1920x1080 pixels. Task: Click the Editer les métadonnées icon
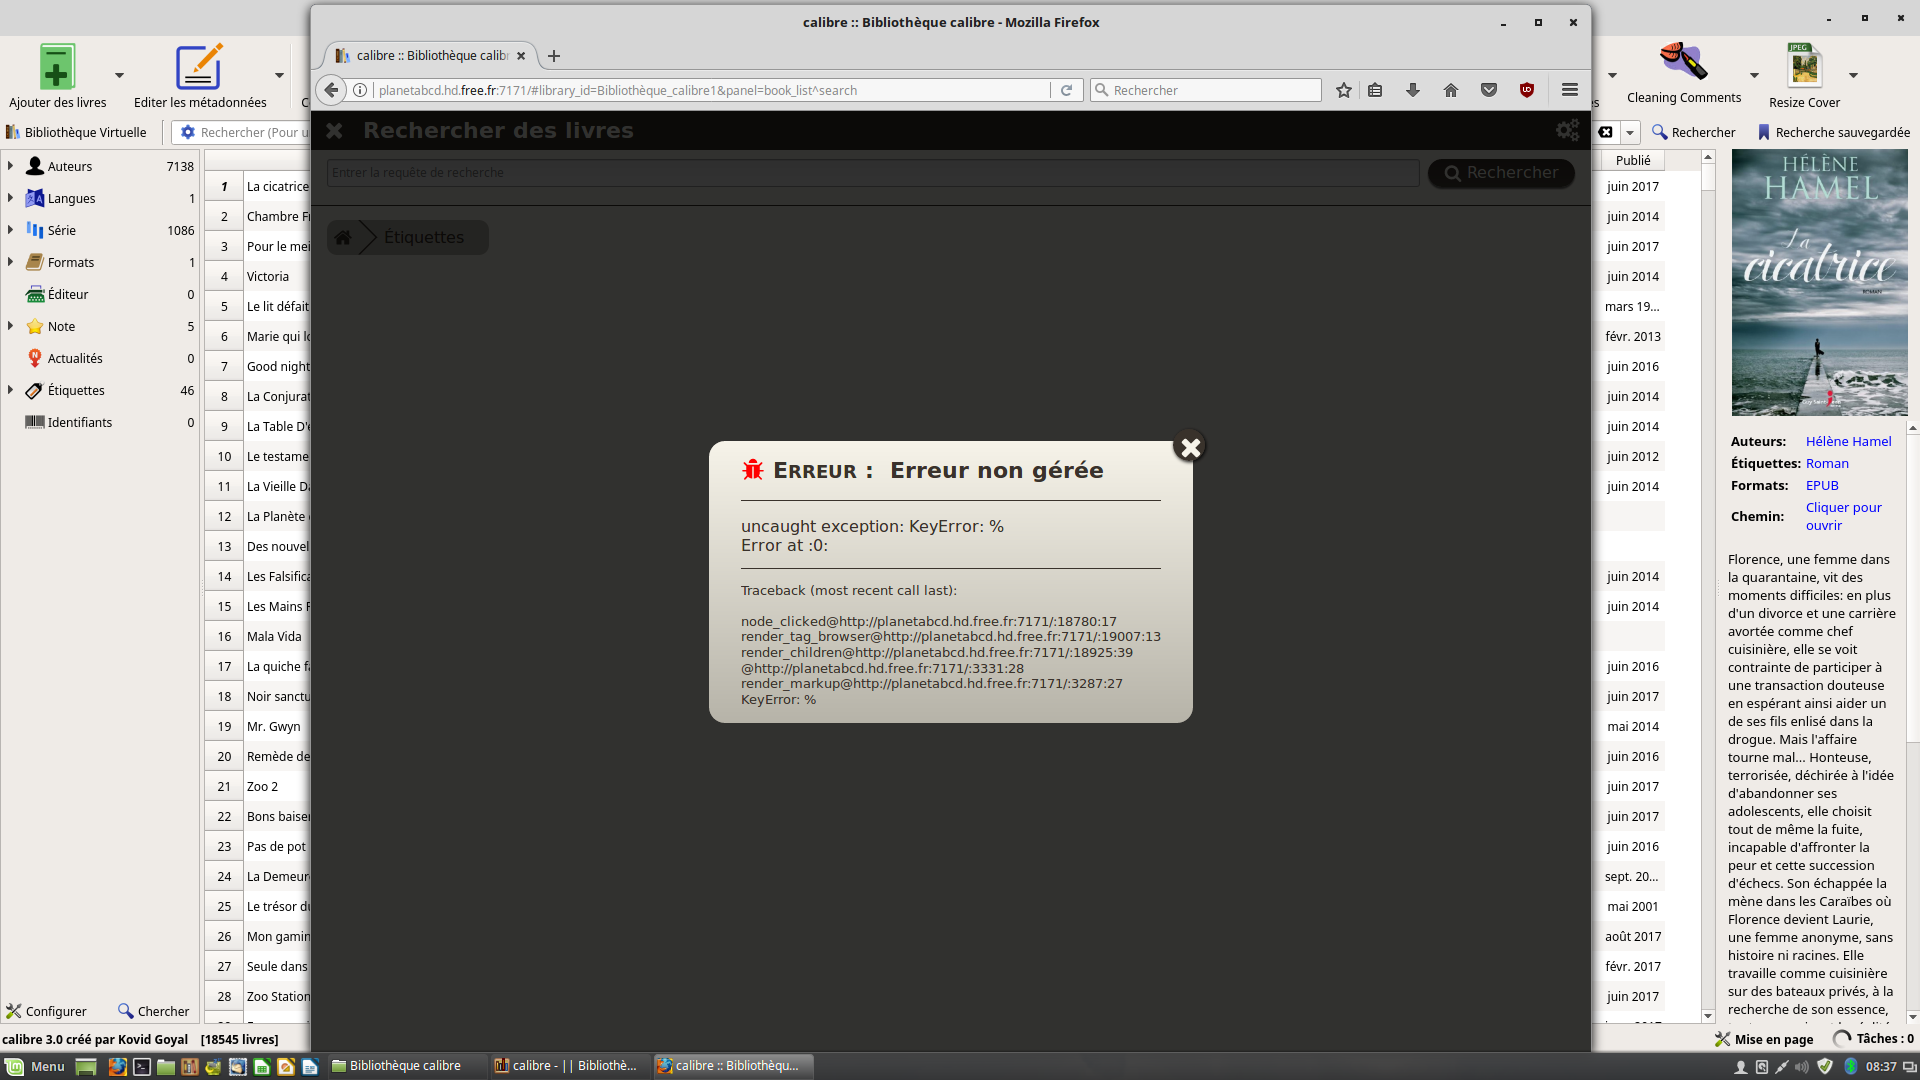[x=199, y=68]
